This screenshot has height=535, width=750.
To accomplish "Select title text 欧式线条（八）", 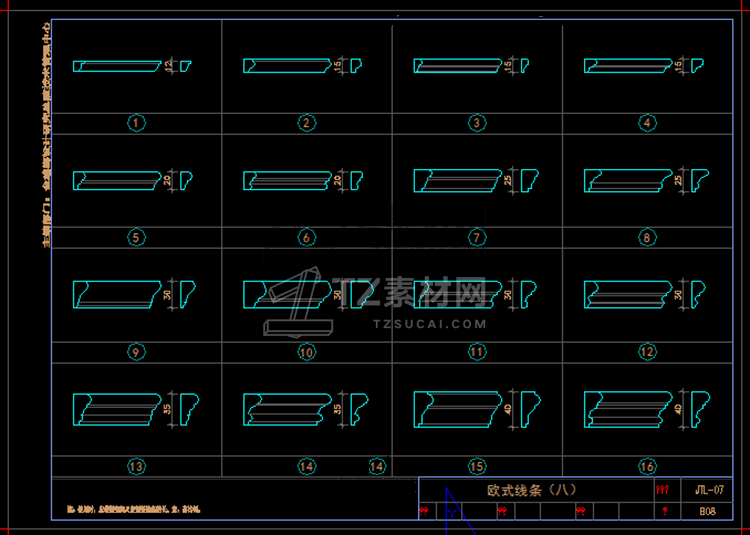I will (531, 490).
